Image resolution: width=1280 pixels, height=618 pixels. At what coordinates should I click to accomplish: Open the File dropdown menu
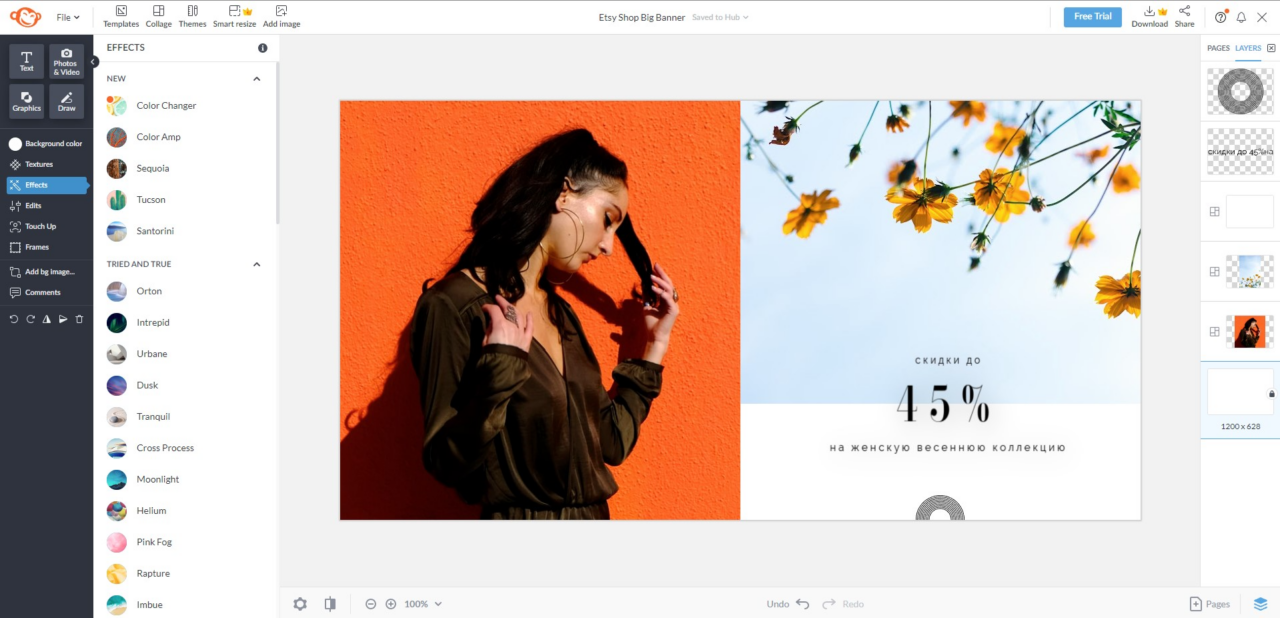coord(68,17)
